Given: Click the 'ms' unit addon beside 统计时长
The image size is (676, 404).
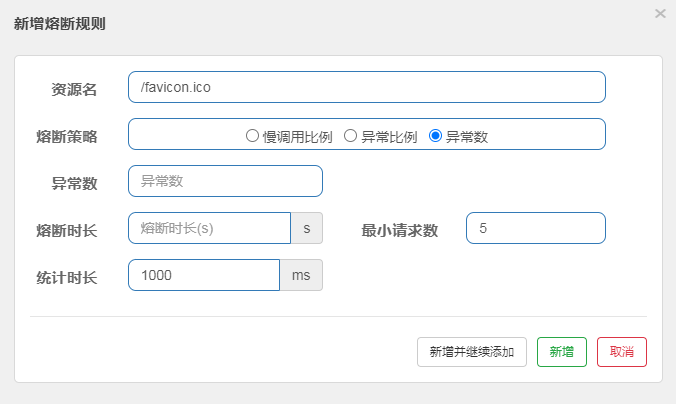Looking at the screenshot, I should (x=301, y=275).
